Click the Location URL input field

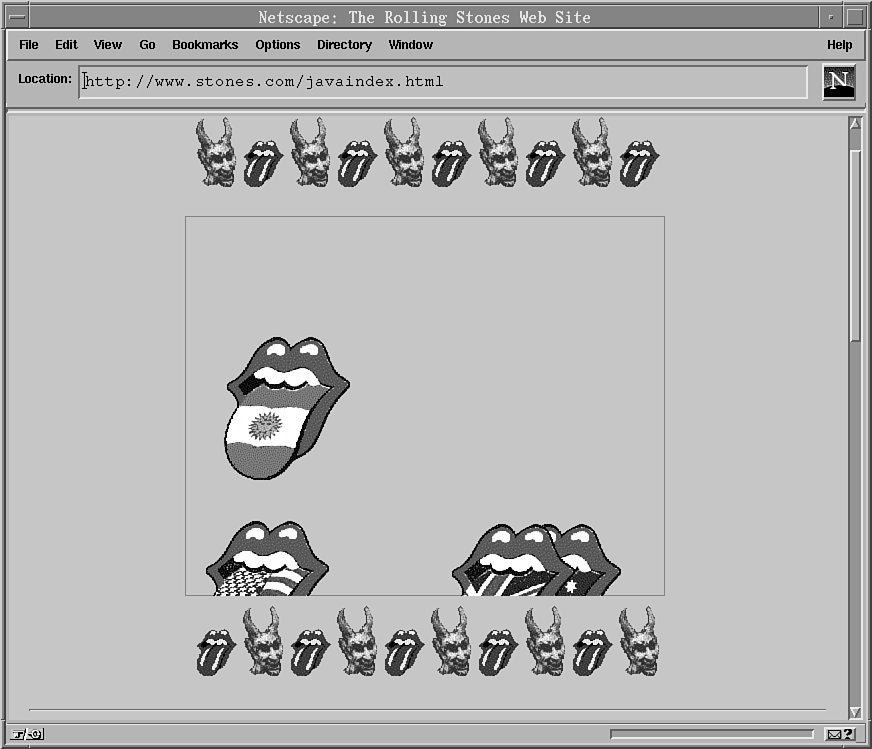pos(443,82)
